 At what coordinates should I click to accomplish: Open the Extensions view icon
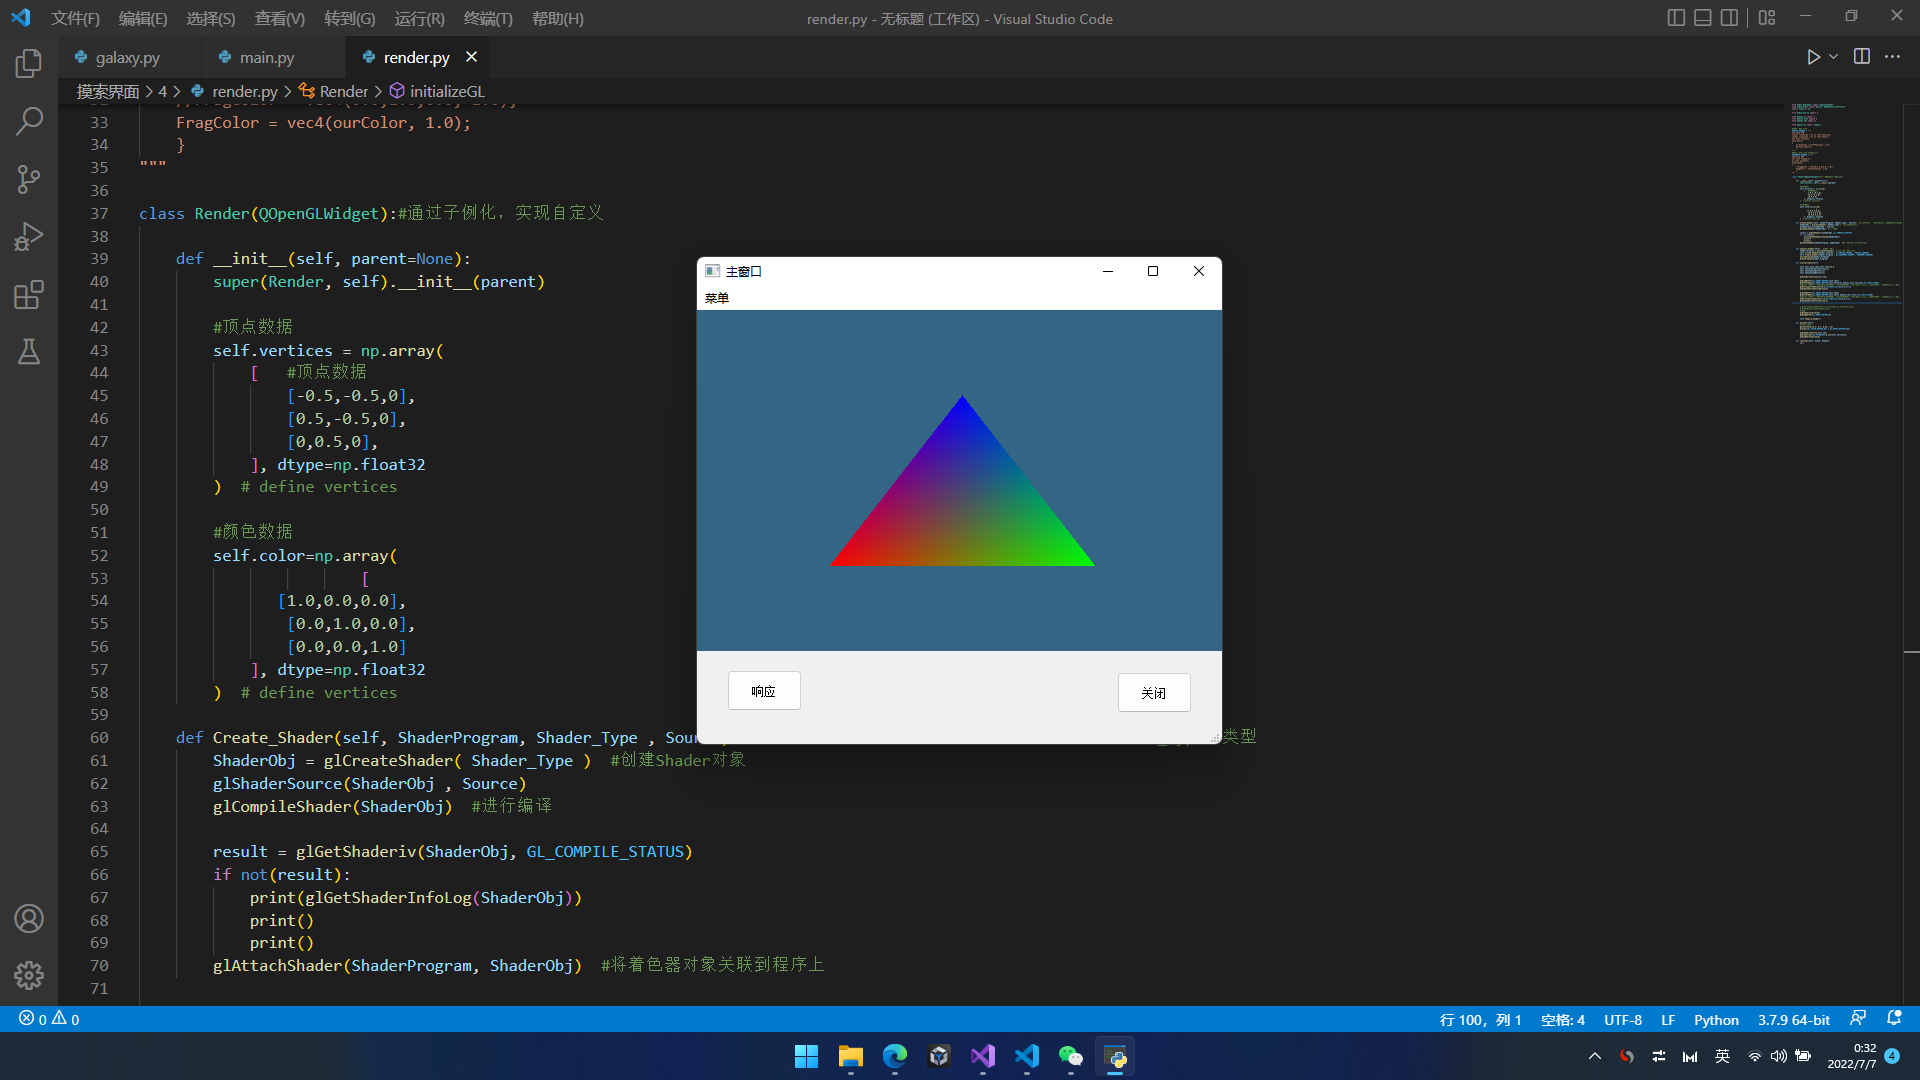point(29,295)
